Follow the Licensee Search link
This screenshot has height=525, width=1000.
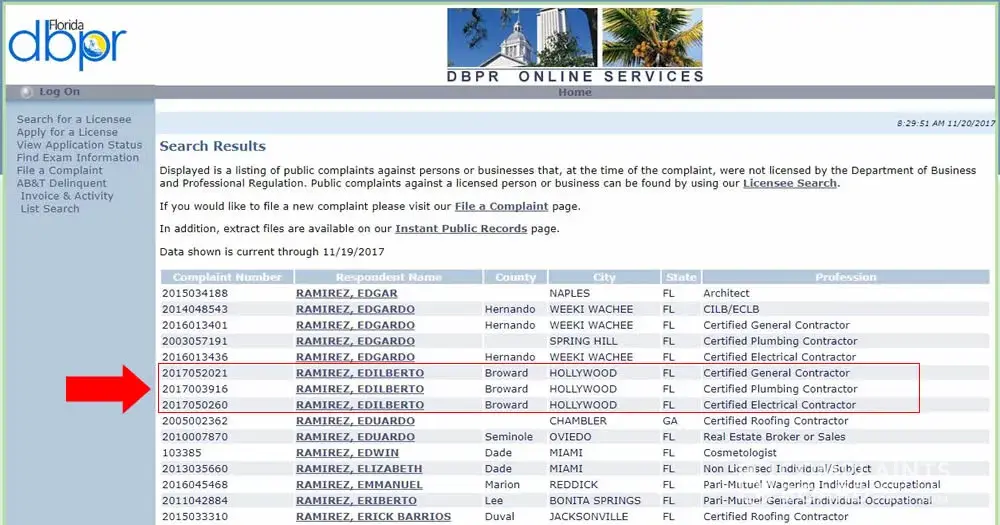click(790, 183)
